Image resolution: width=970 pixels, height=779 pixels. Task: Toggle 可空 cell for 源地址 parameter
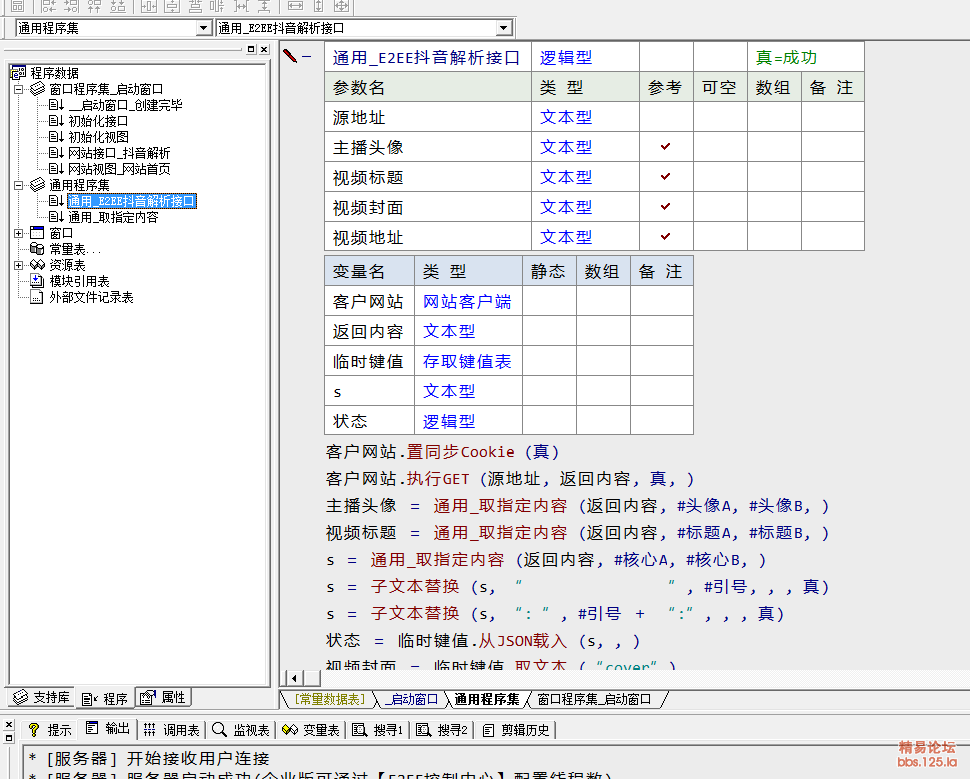point(720,117)
